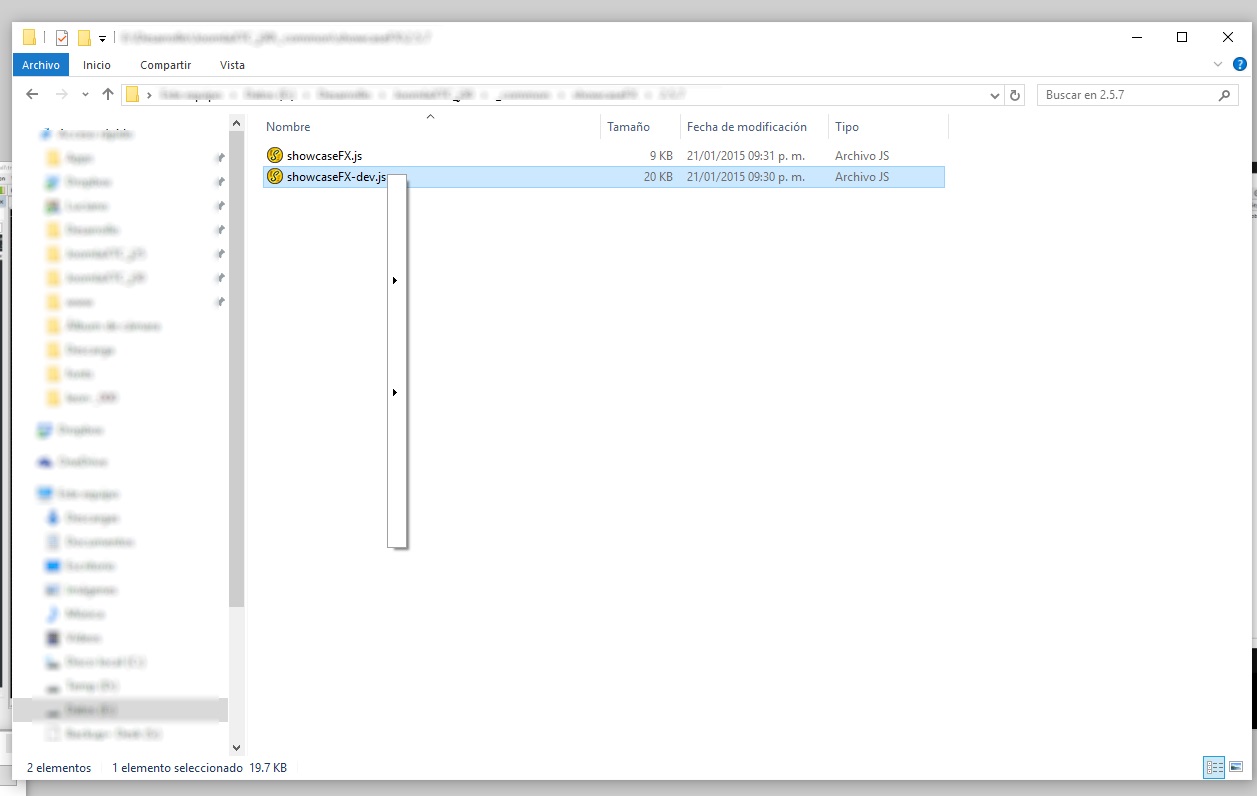Click the Properties checkmark icon in title bar
The width and height of the screenshot is (1257, 796).
click(62, 38)
